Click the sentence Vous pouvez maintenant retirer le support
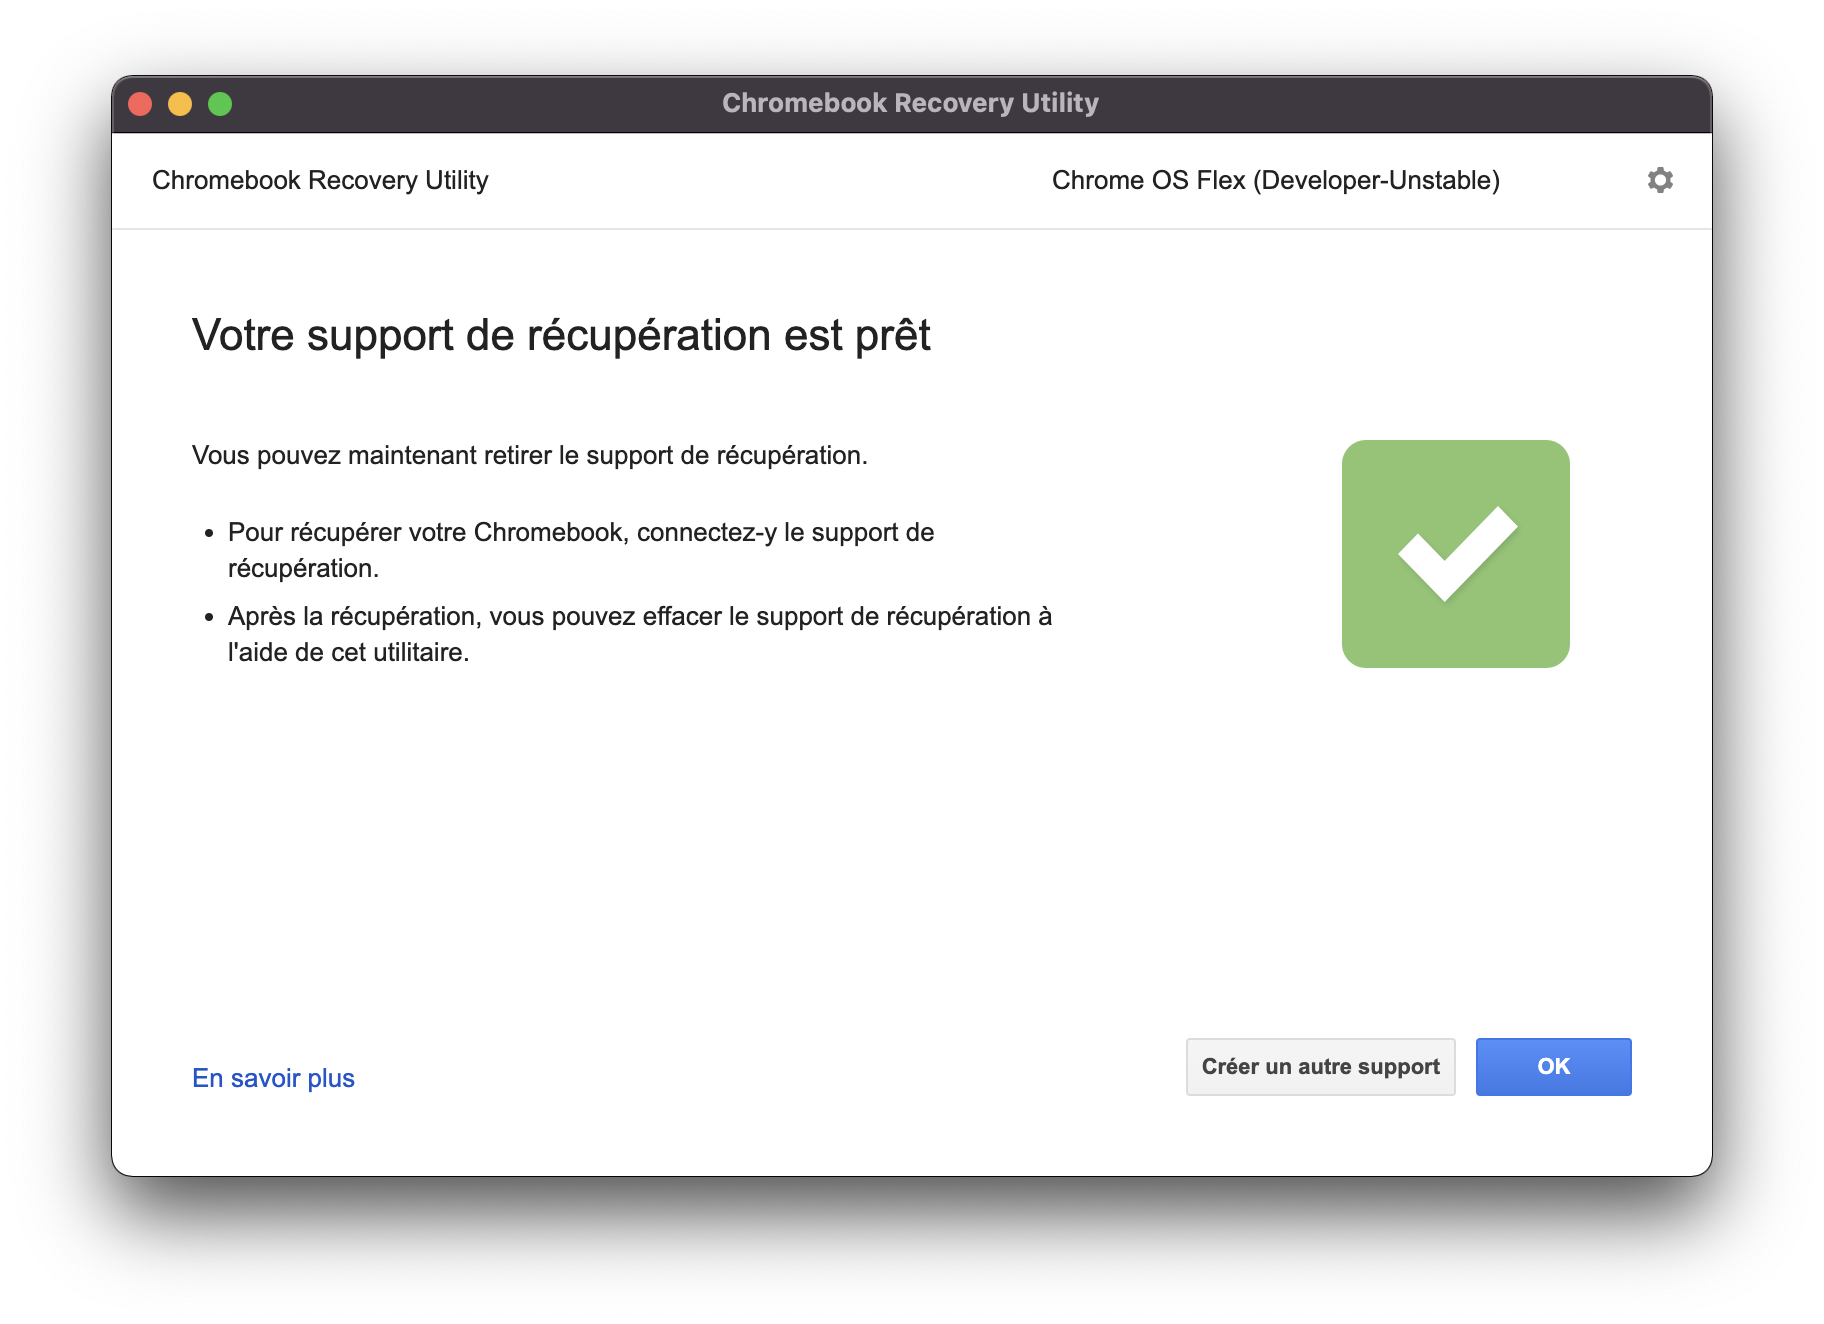 (x=530, y=456)
